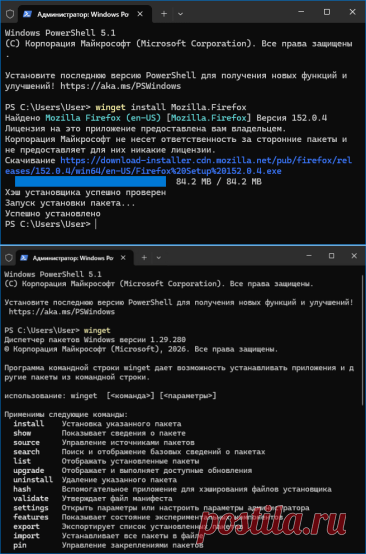Click shield icon in lower terminal window

[9, 258]
